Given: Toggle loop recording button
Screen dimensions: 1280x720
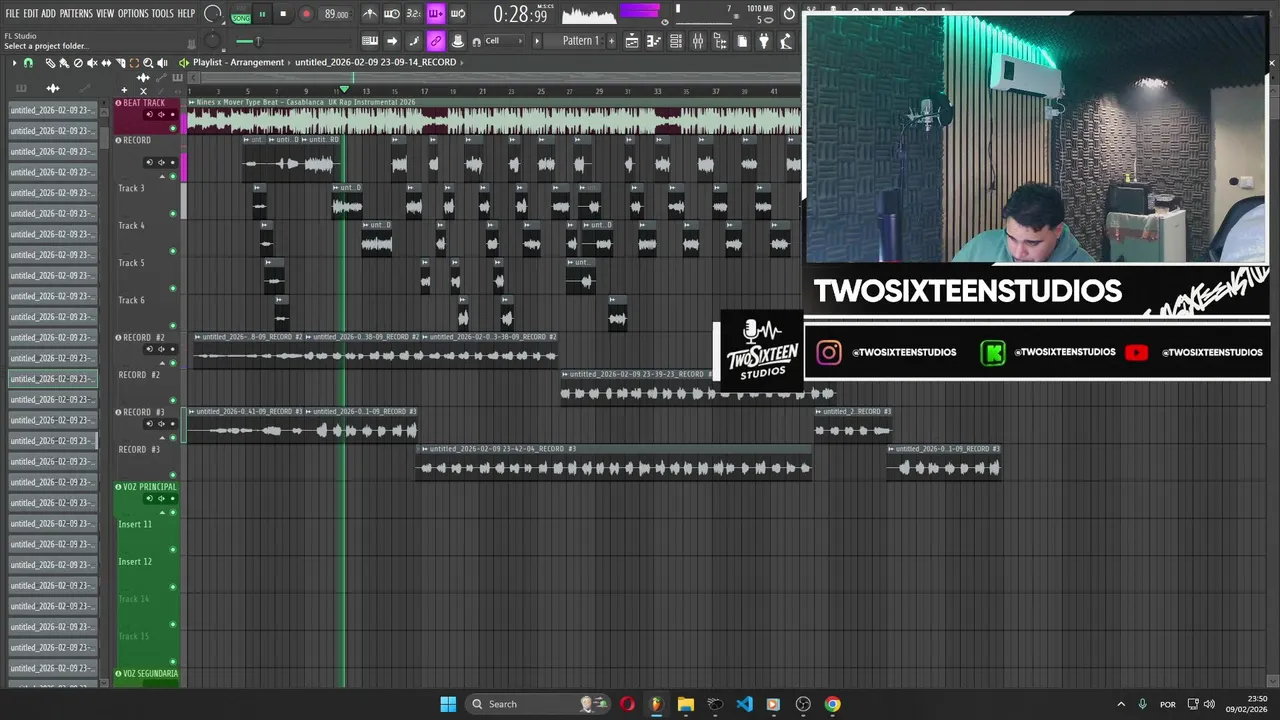Looking at the screenshot, I should [x=458, y=14].
